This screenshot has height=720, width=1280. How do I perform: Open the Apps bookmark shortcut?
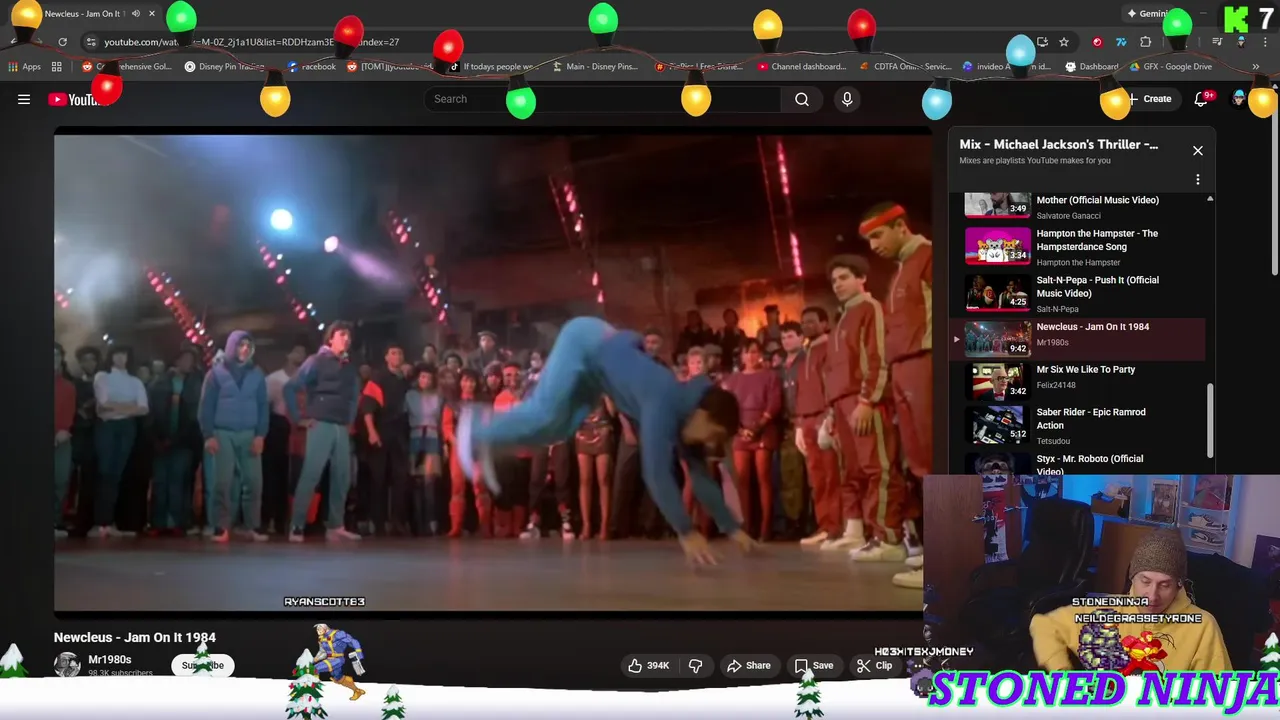tap(24, 67)
